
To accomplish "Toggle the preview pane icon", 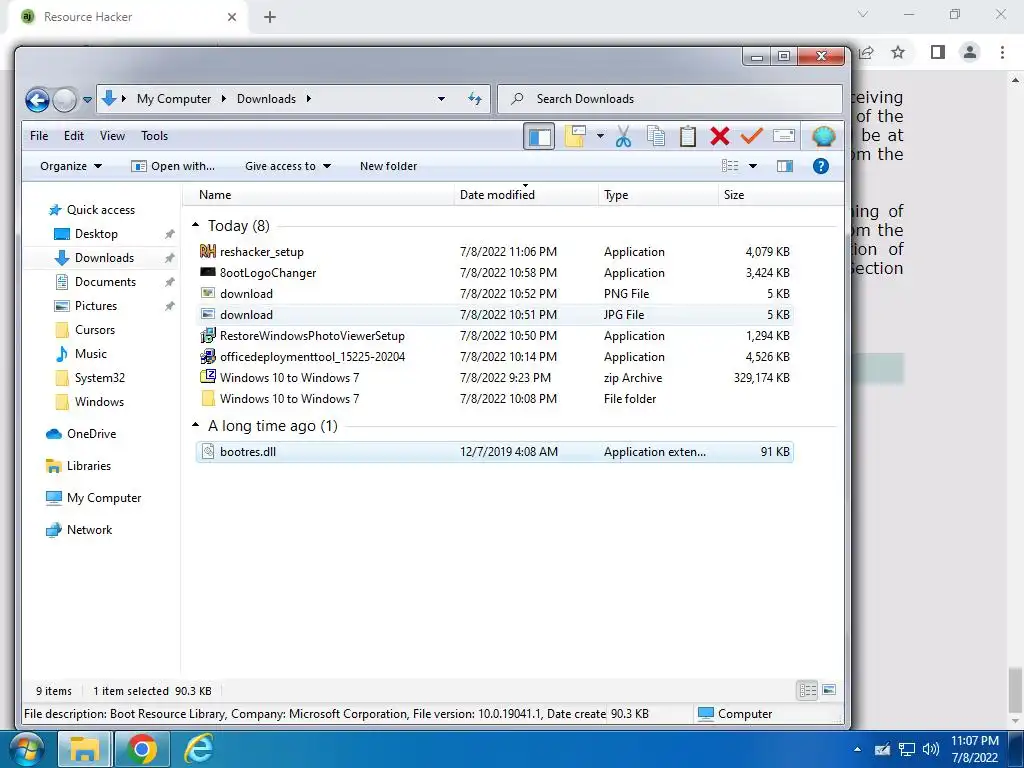I will (x=784, y=166).
